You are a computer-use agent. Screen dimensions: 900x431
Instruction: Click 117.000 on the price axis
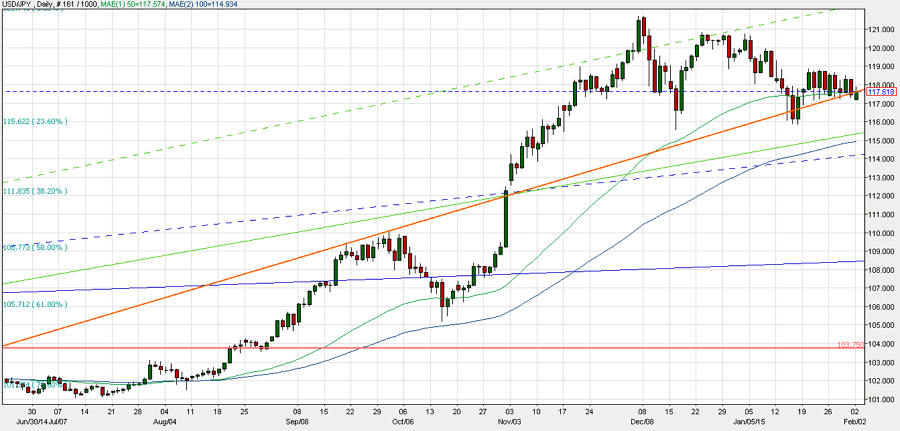click(x=882, y=104)
